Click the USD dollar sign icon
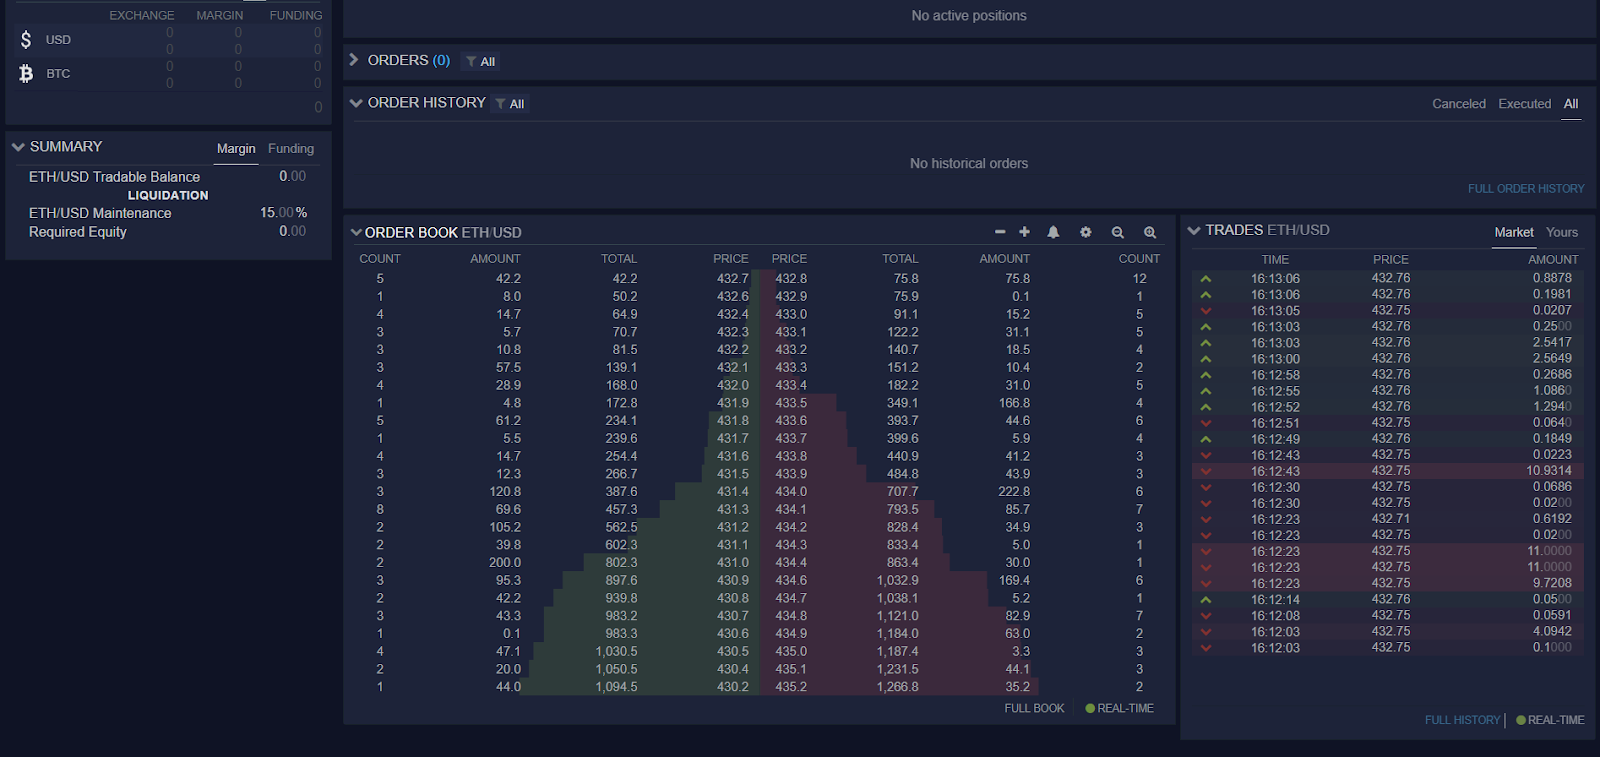 (x=26, y=40)
